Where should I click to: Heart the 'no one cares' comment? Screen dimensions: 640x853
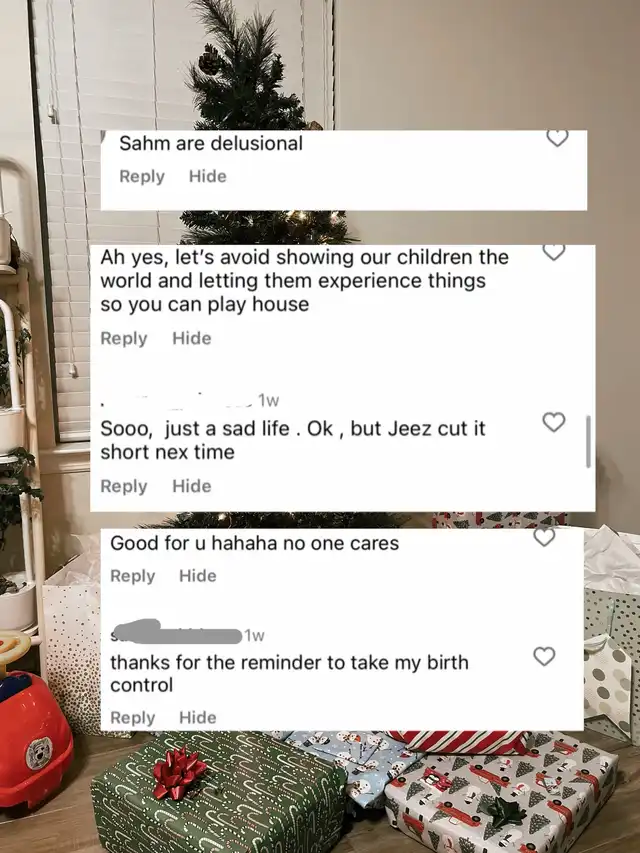coord(544,537)
